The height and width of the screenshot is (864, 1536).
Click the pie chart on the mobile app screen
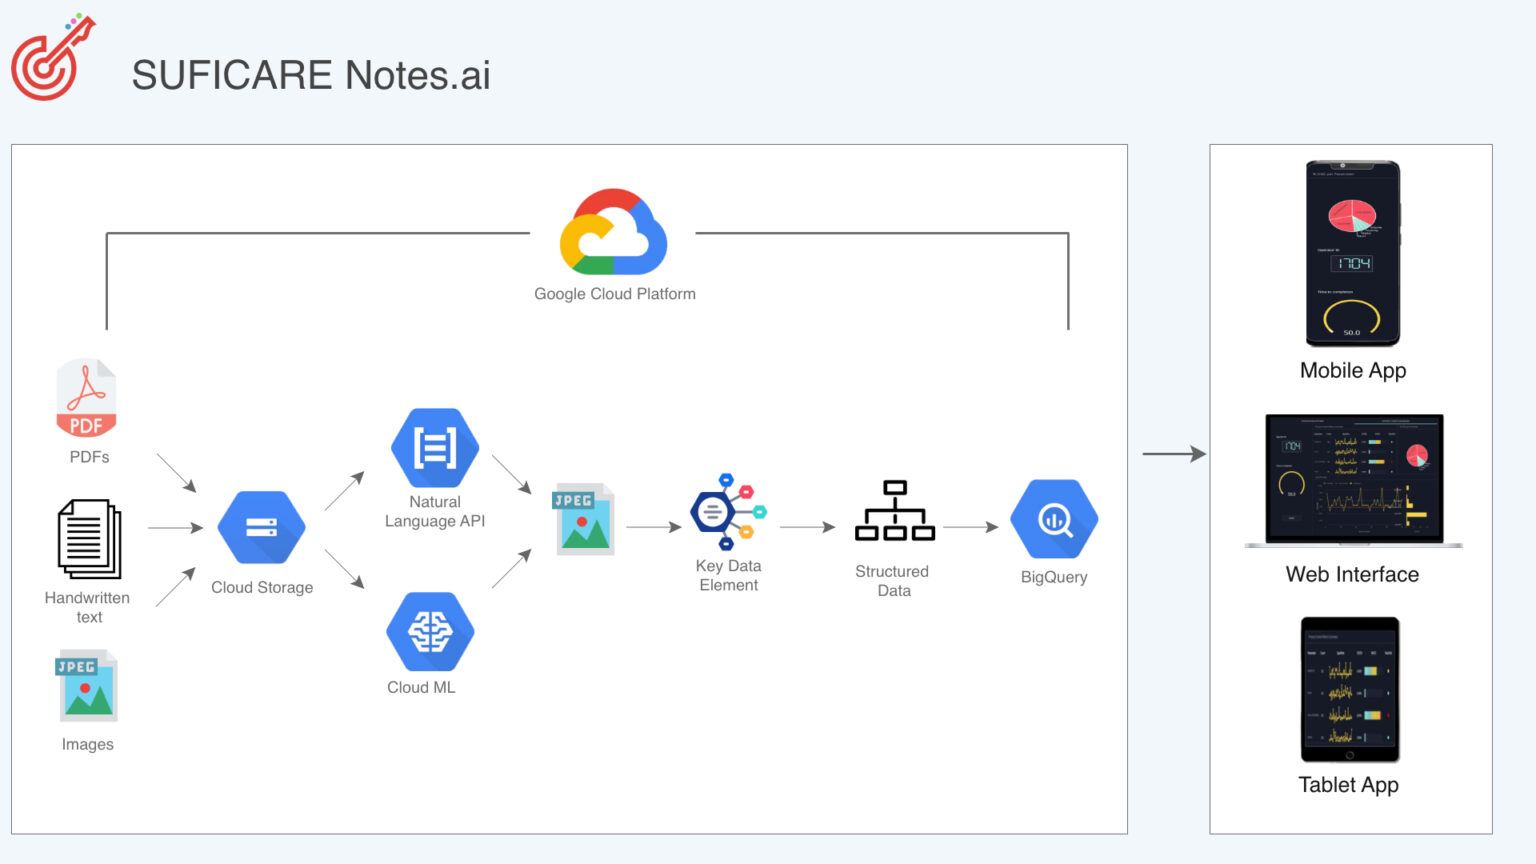pos(1352,215)
